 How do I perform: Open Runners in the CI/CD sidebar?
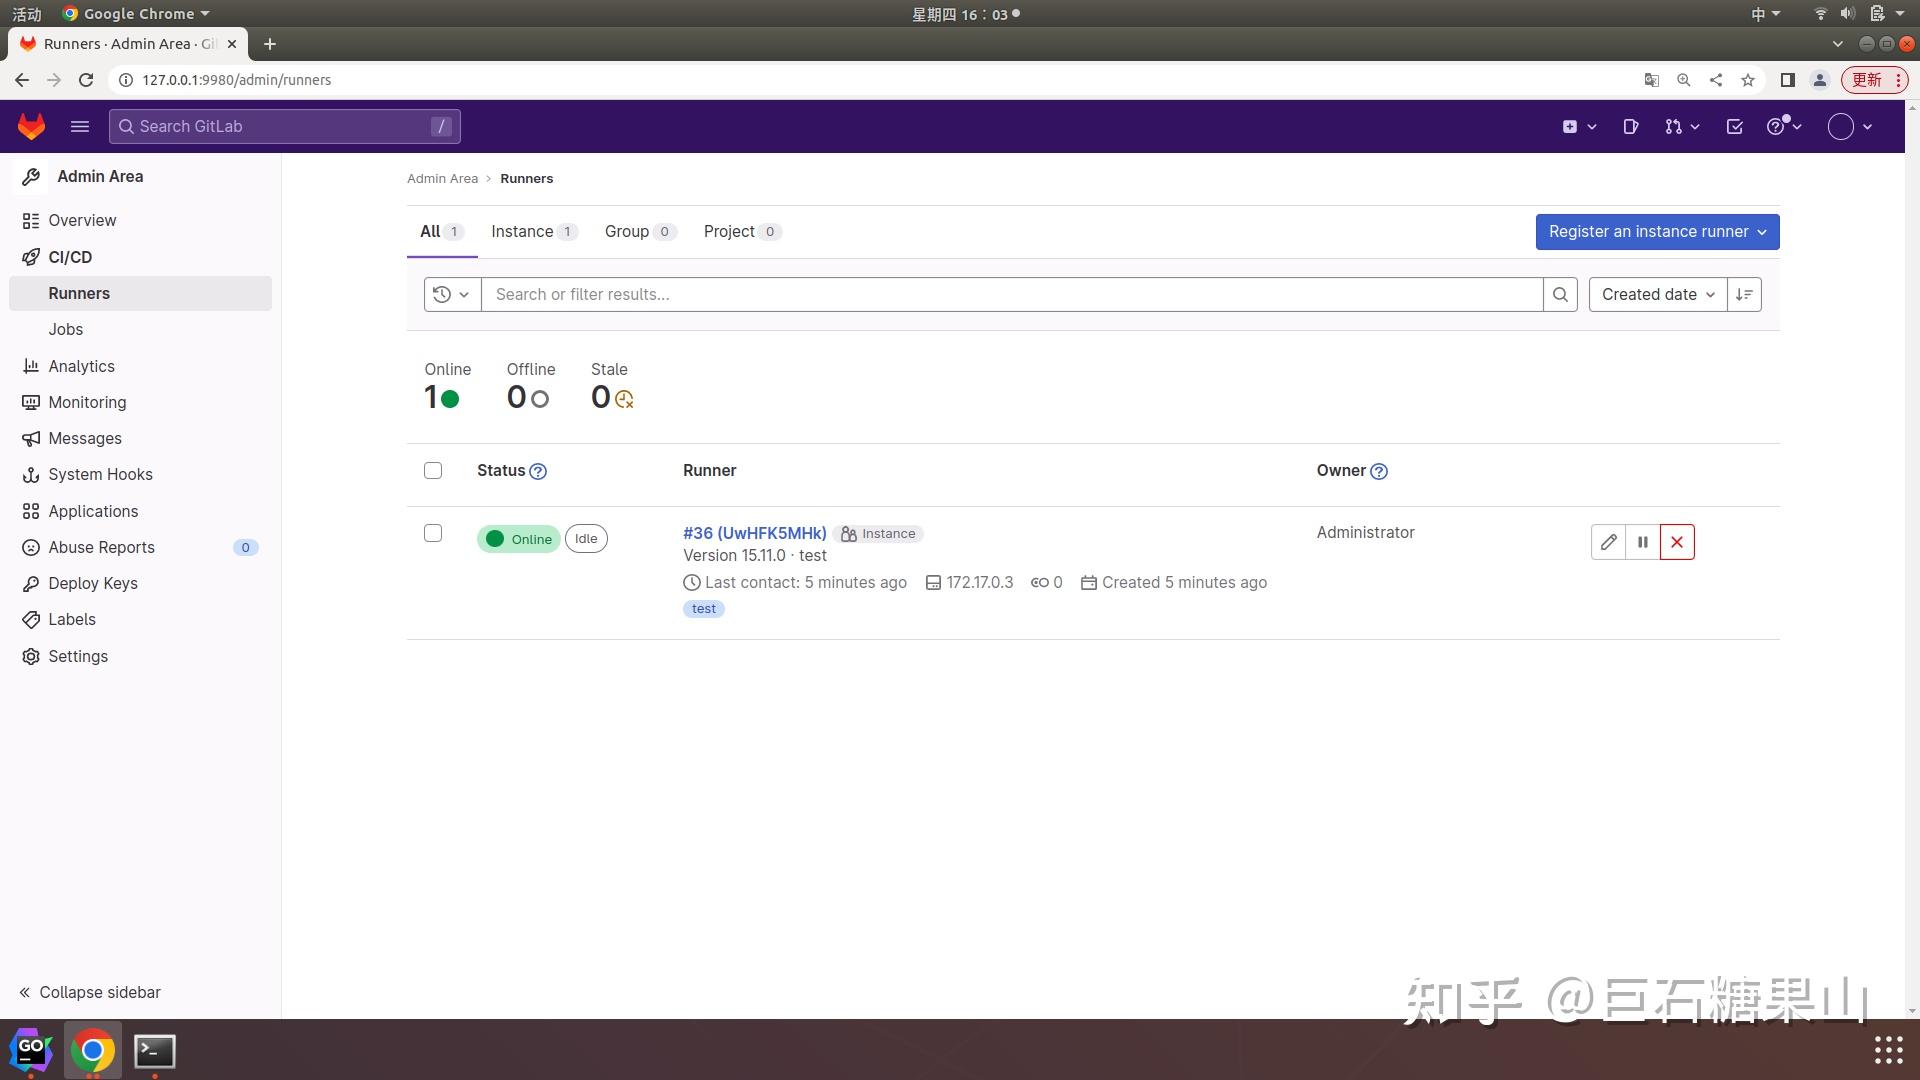point(77,293)
